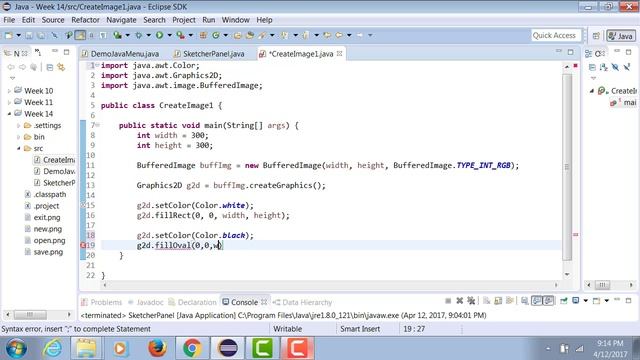This screenshot has width=640, height=360.
Task: Click Remove All Terminated Launches icon
Action: 471,301
